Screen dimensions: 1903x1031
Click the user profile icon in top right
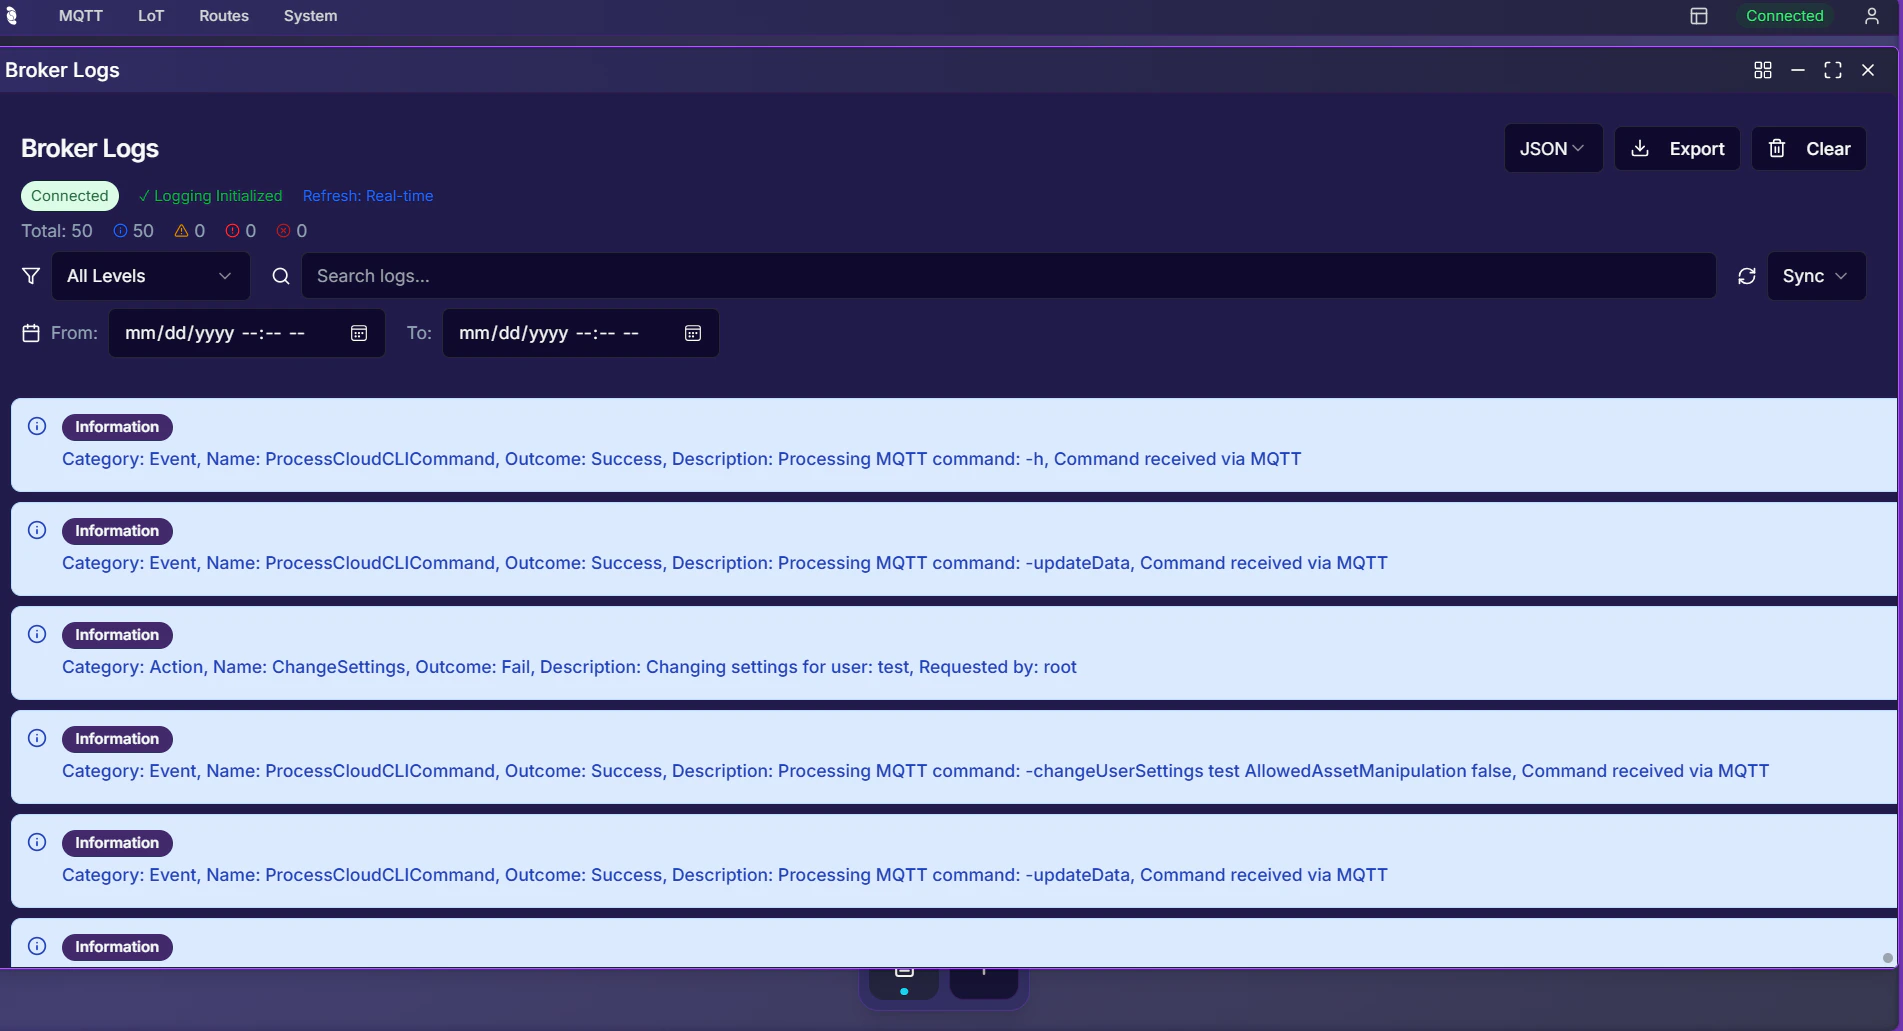click(1871, 16)
